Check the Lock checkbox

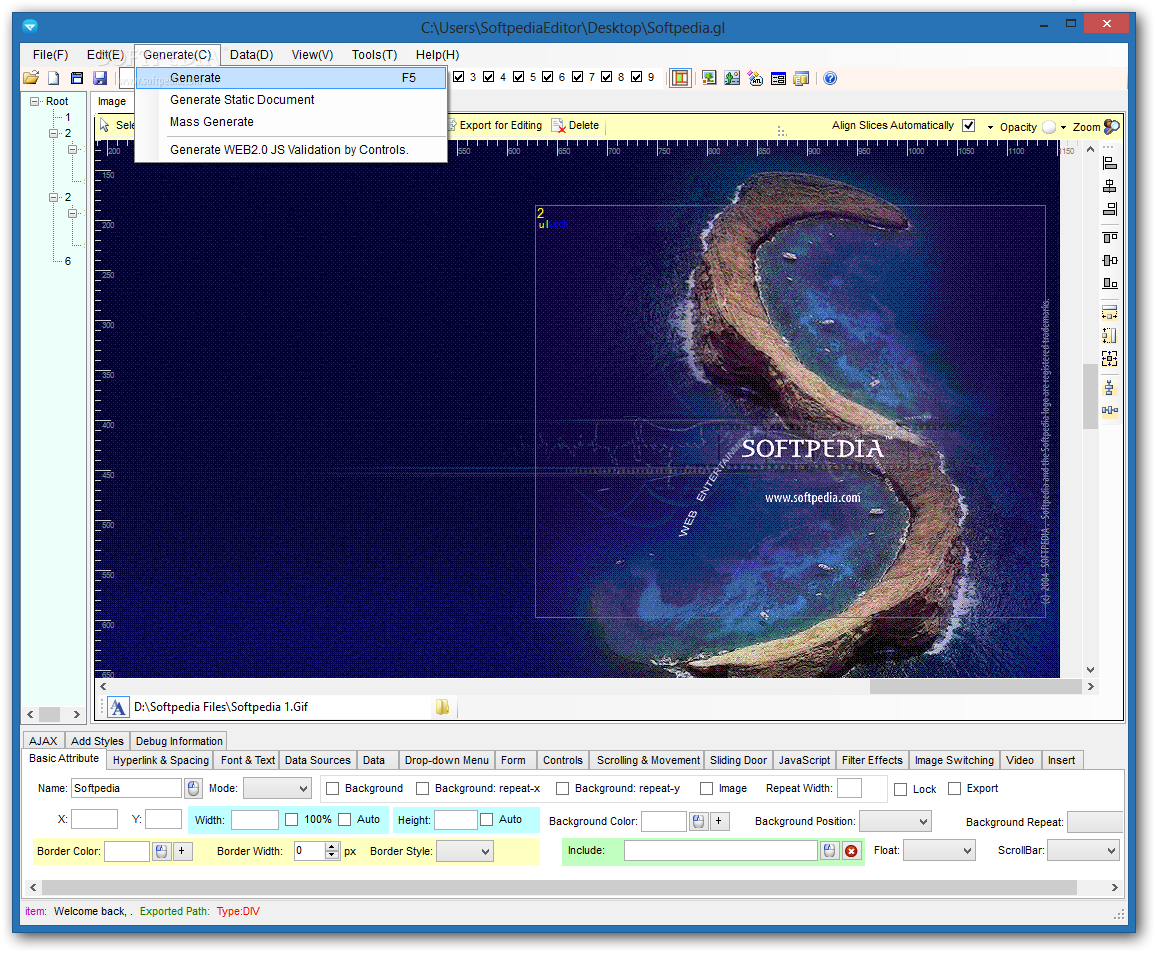(900, 789)
